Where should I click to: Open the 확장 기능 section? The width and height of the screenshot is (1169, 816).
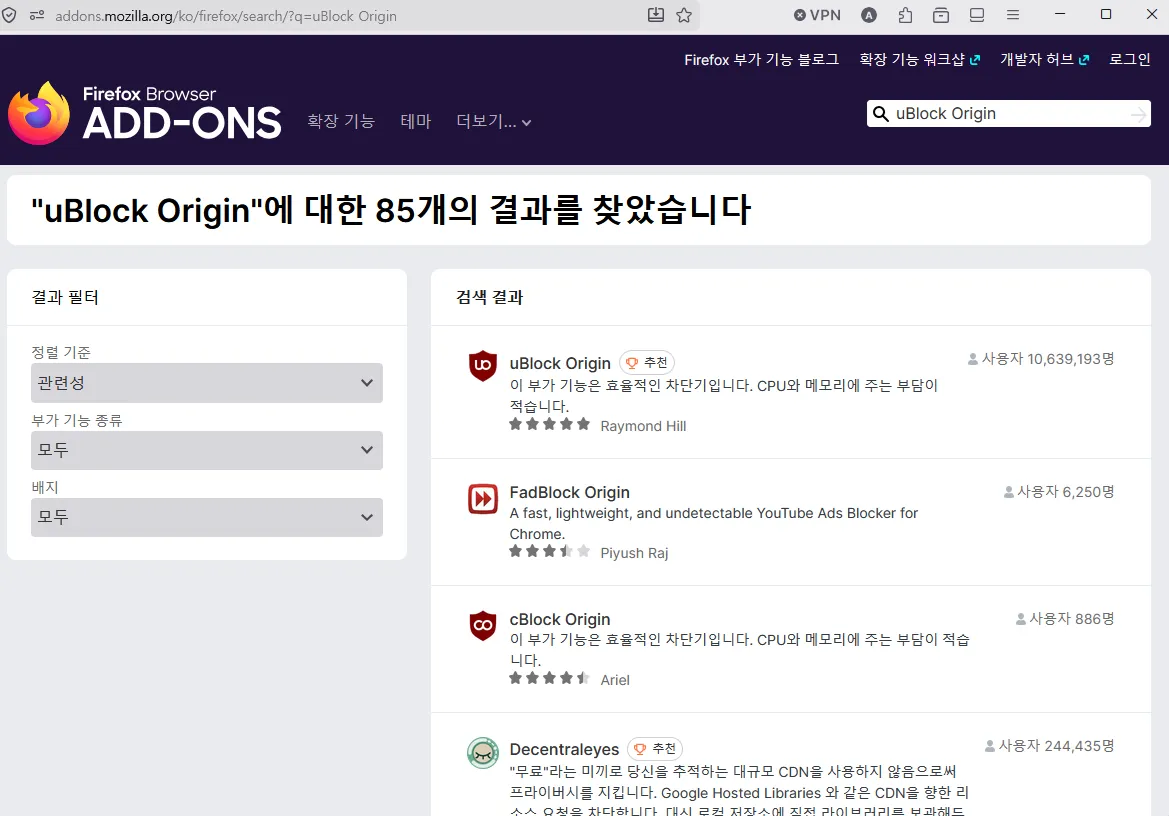point(341,121)
